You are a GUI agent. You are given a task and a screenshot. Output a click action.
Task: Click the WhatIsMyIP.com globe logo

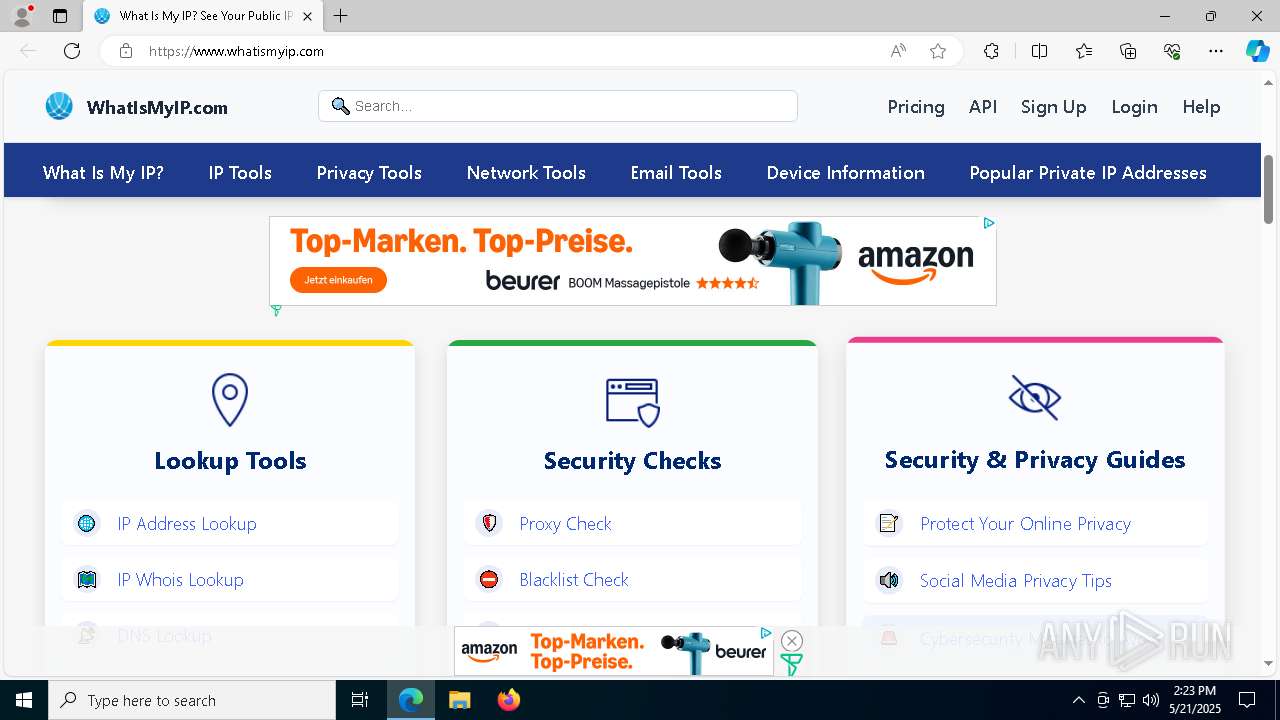(59, 106)
